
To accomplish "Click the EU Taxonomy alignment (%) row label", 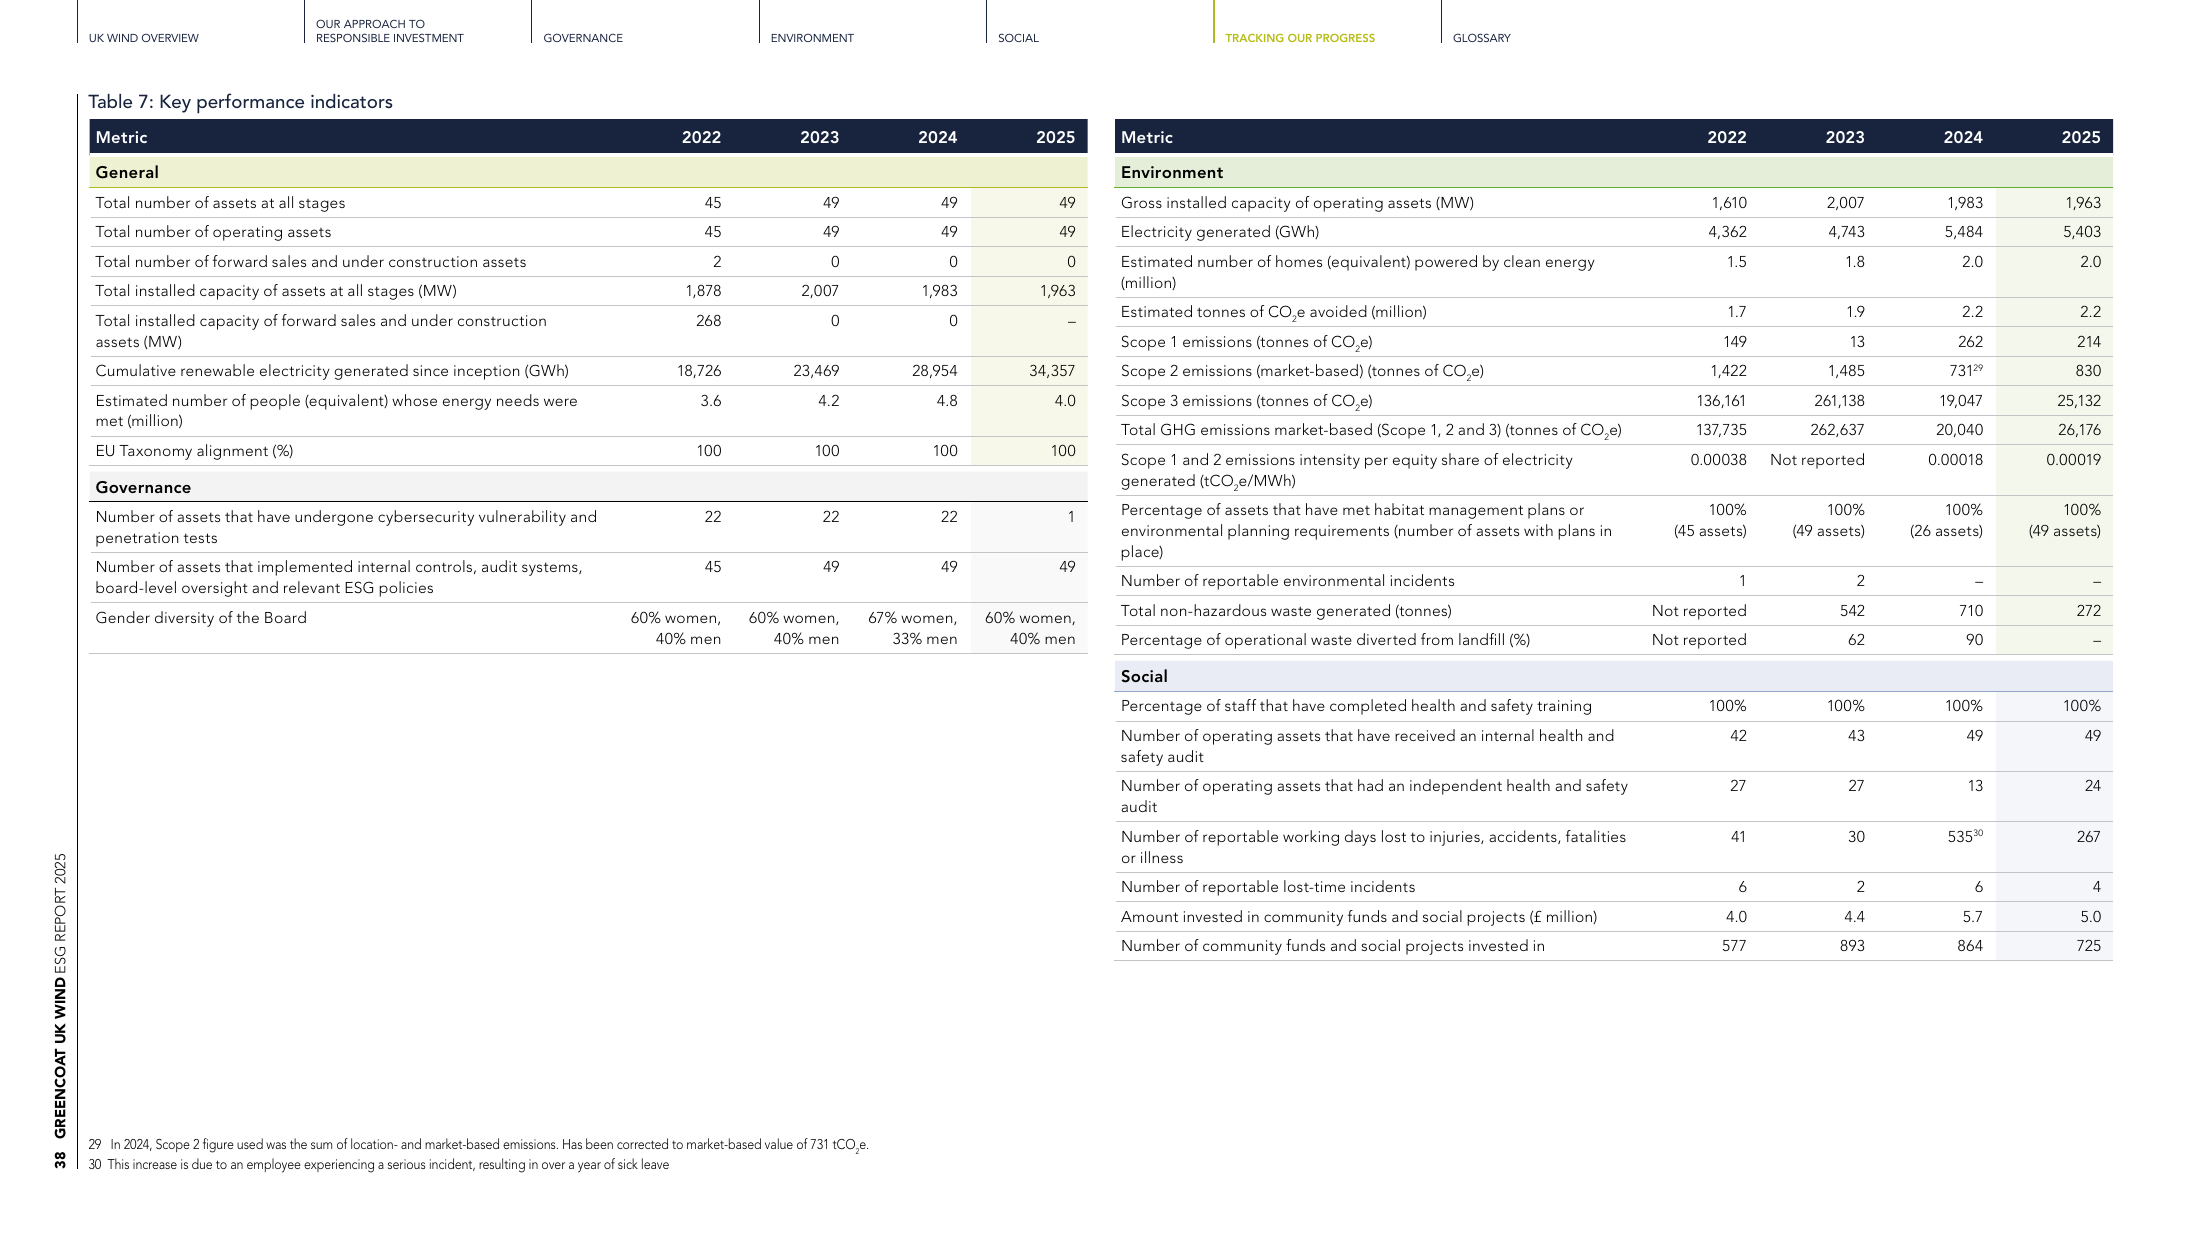I will (194, 451).
